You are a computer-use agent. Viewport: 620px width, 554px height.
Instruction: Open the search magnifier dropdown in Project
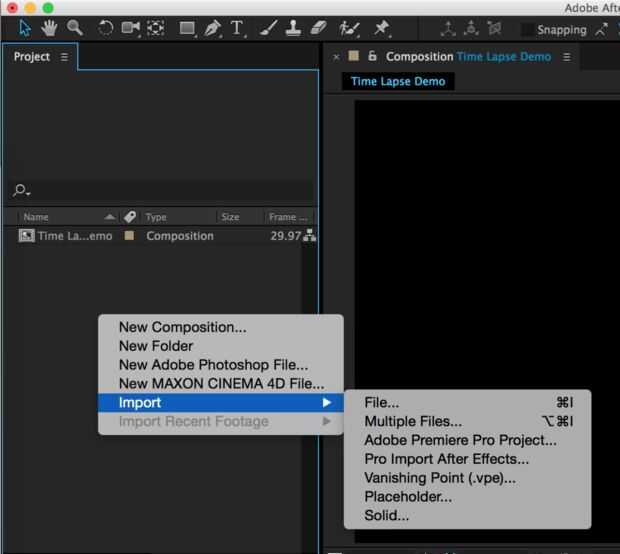click(21, 191)
